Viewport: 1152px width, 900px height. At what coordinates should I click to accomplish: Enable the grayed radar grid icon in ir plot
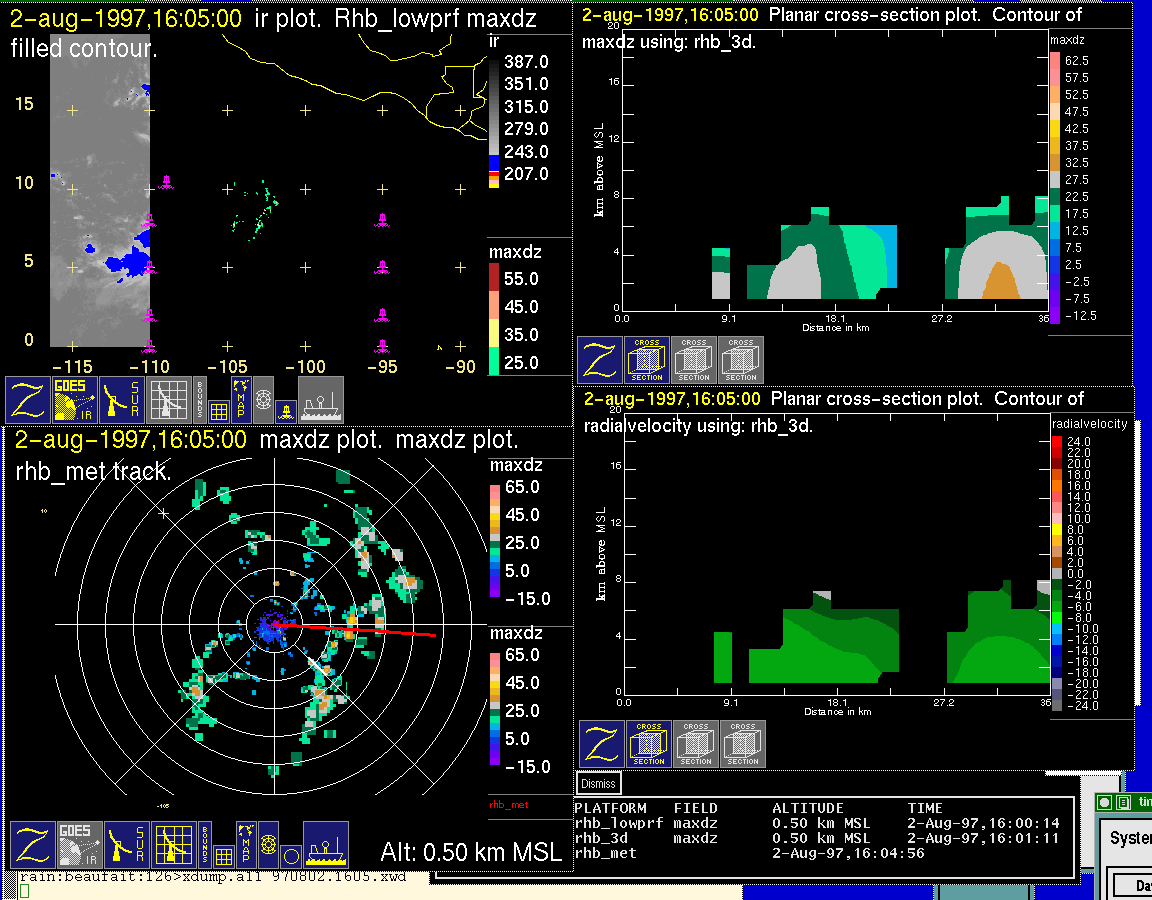(x=170, y=400)
